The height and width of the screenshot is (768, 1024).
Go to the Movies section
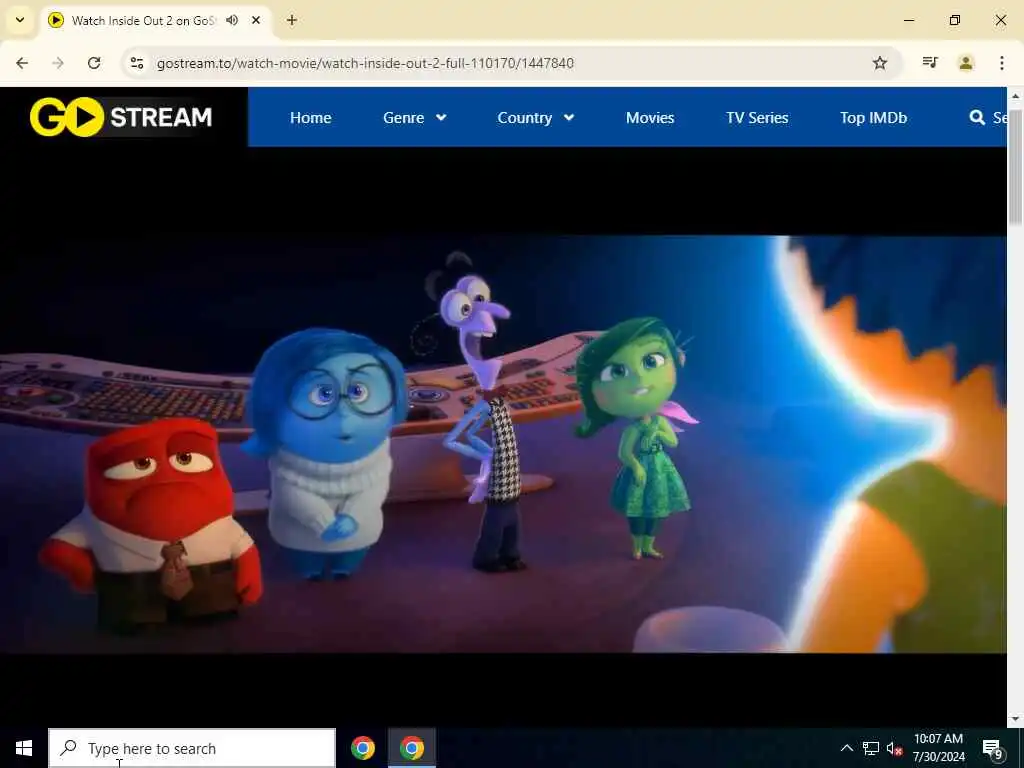(x=650, y=118)
